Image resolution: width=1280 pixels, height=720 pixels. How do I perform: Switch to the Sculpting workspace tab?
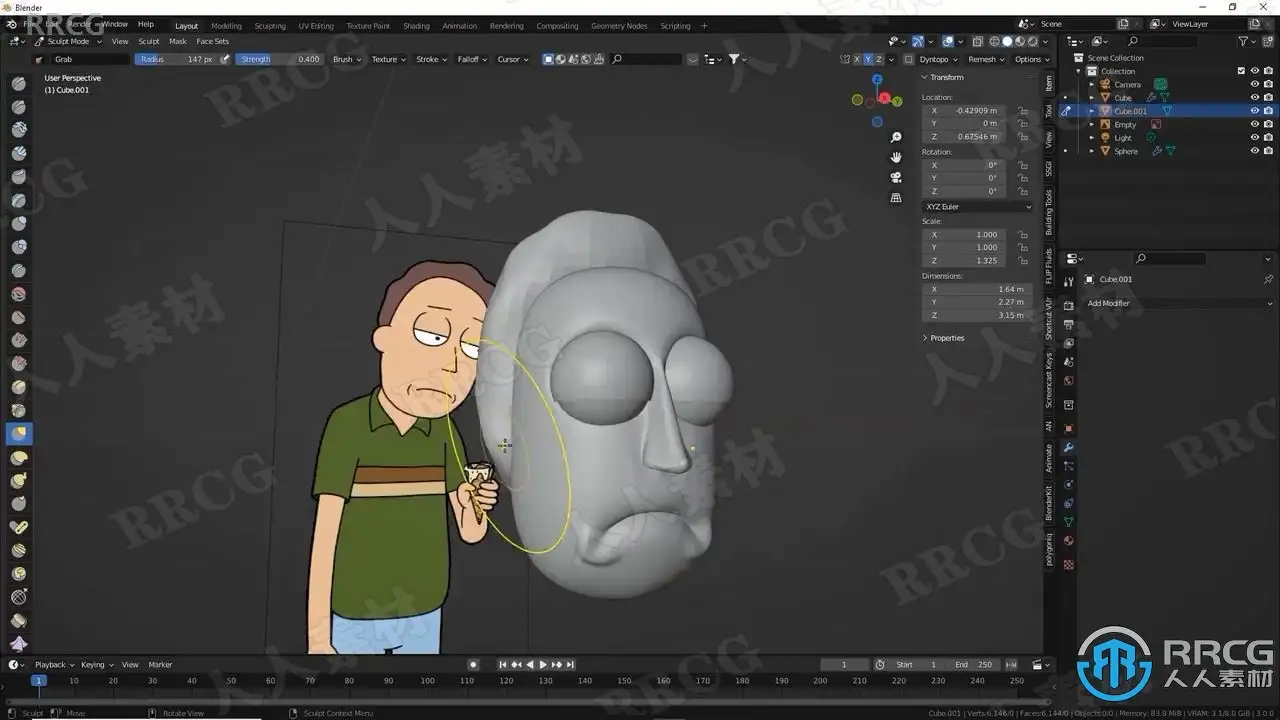point(270,25)
